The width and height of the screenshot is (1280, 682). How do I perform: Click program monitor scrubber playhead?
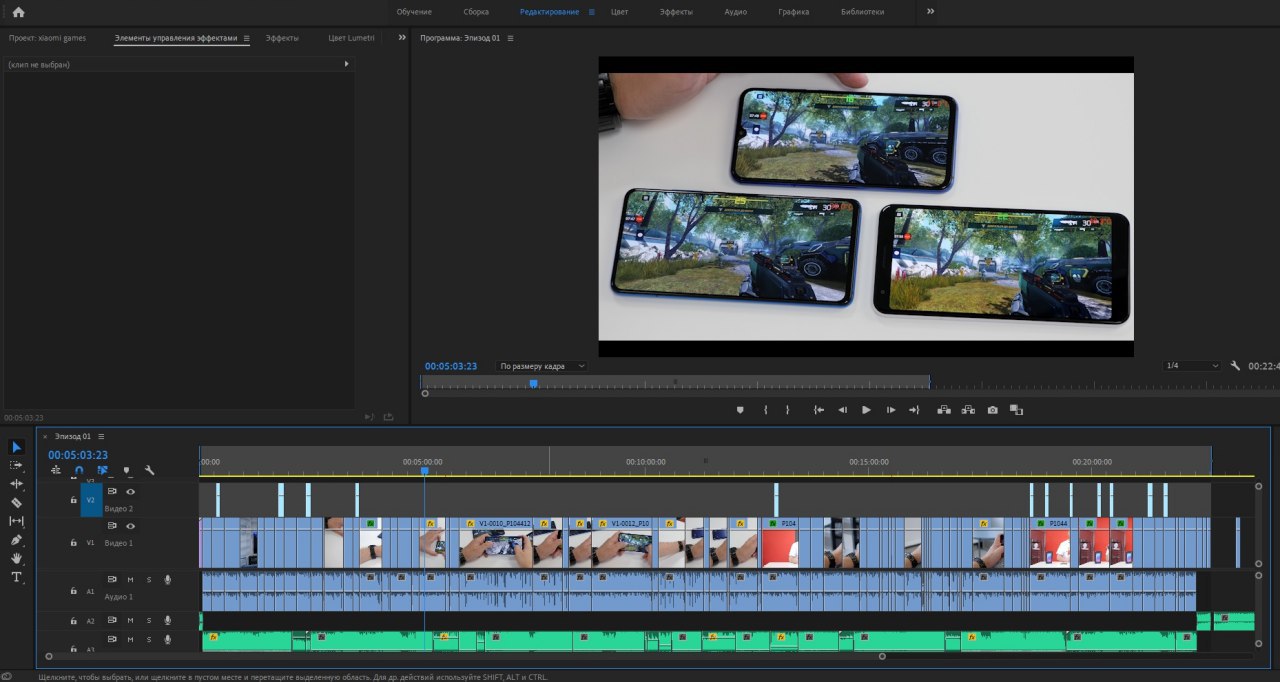click(533, 383)
